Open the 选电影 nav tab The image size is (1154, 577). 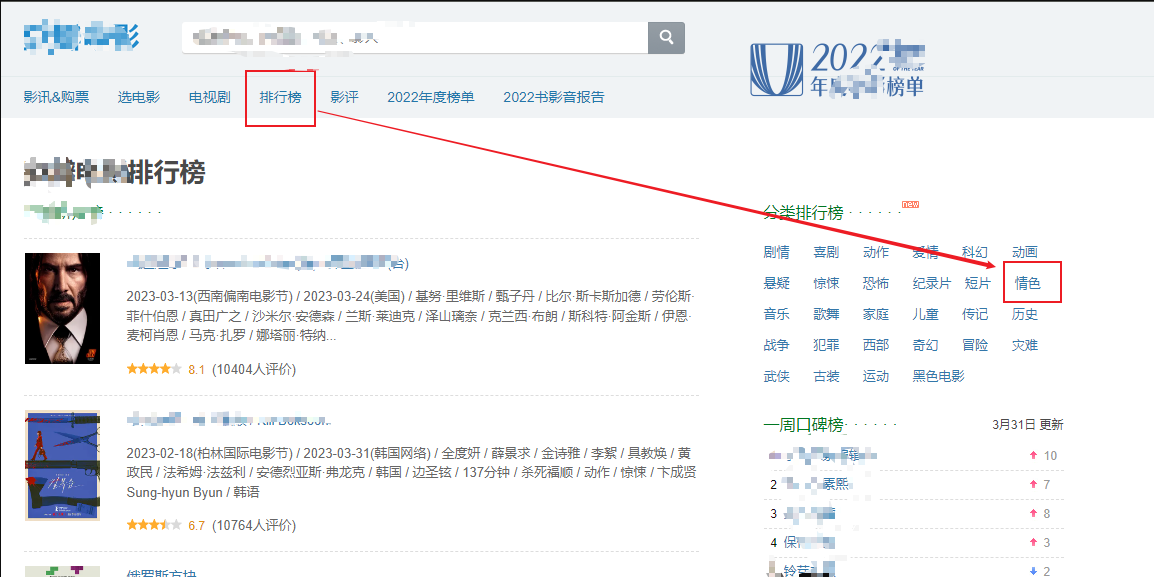138,97
